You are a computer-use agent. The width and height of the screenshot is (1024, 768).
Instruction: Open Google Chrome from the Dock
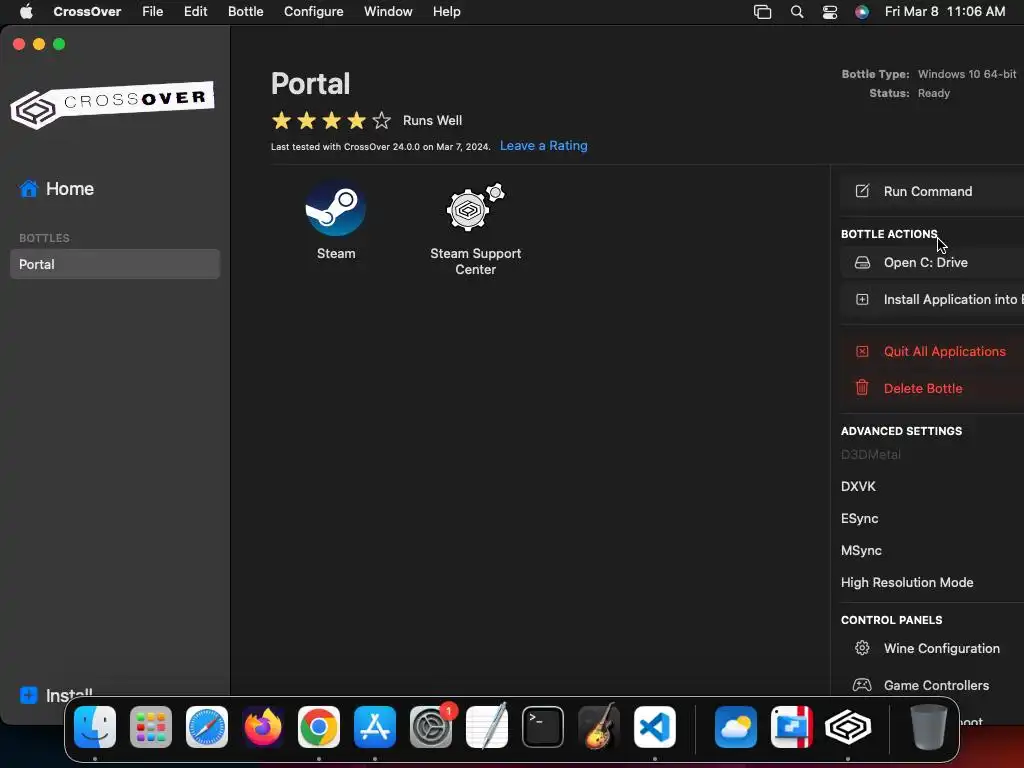click(x=319, y=727)
